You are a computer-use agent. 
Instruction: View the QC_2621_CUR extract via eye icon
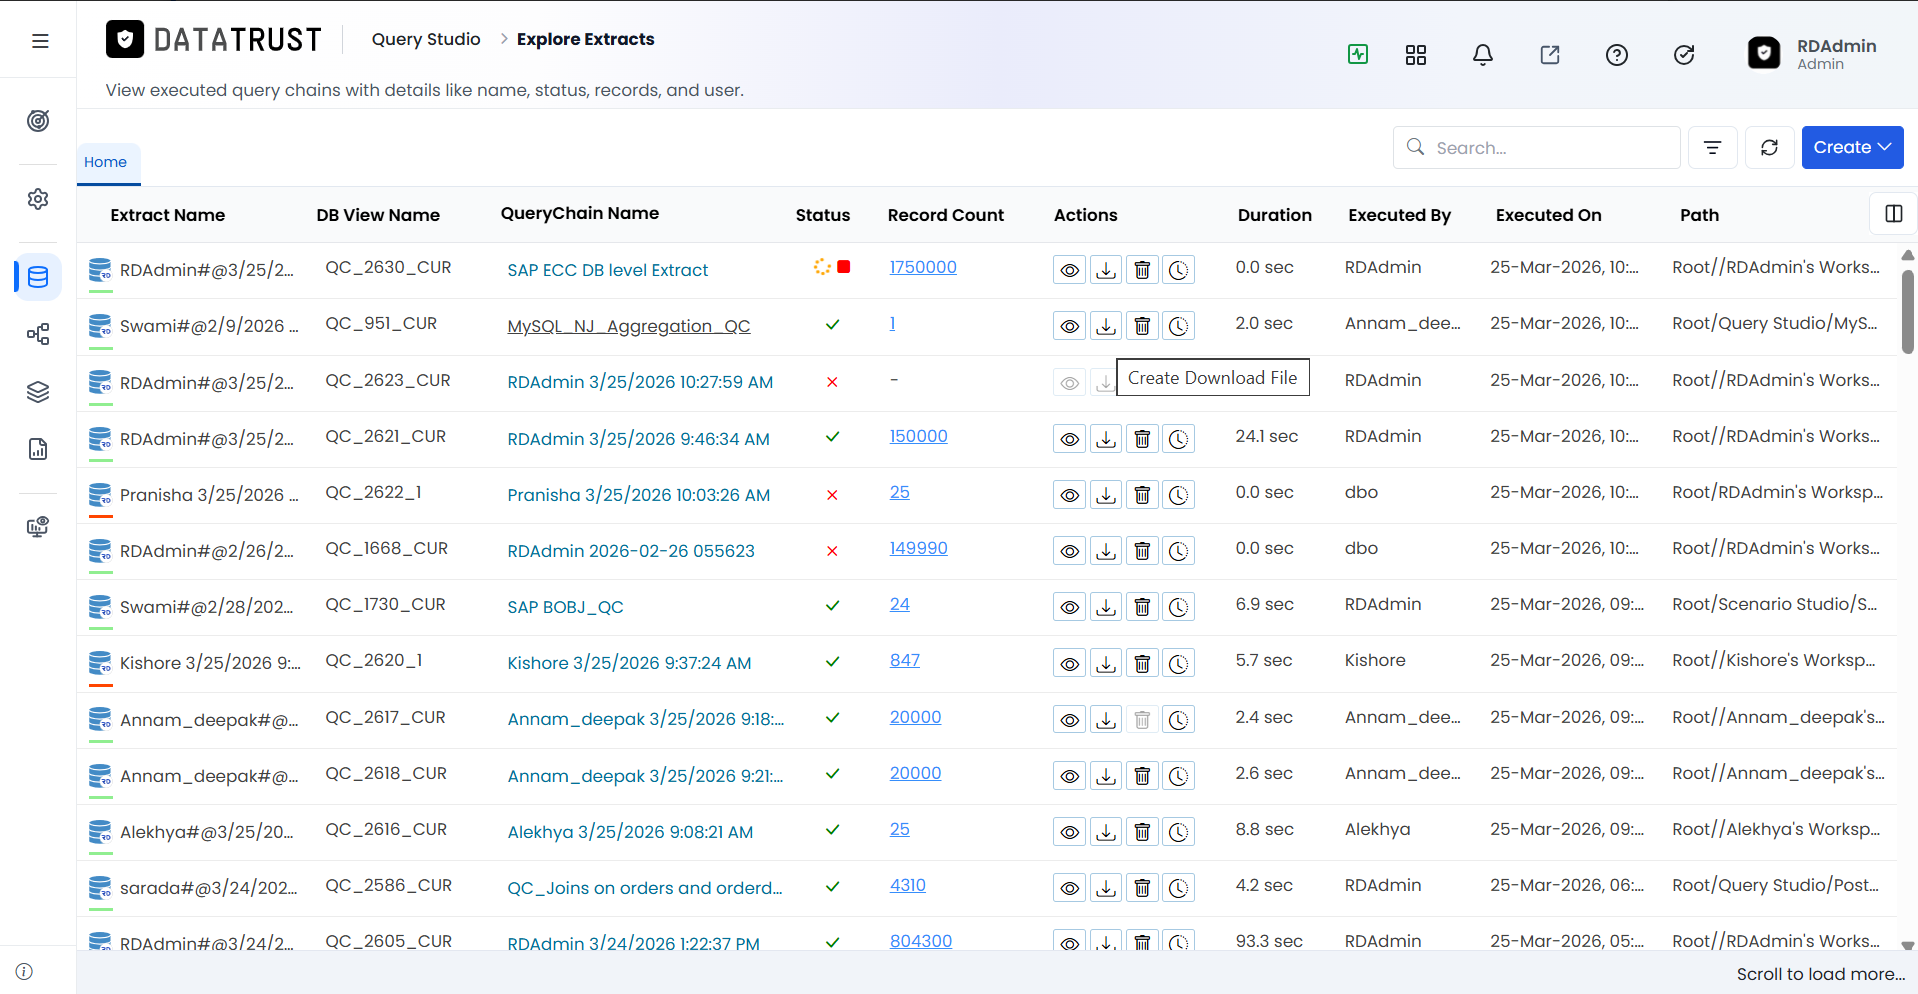[x=1069, y=439]
